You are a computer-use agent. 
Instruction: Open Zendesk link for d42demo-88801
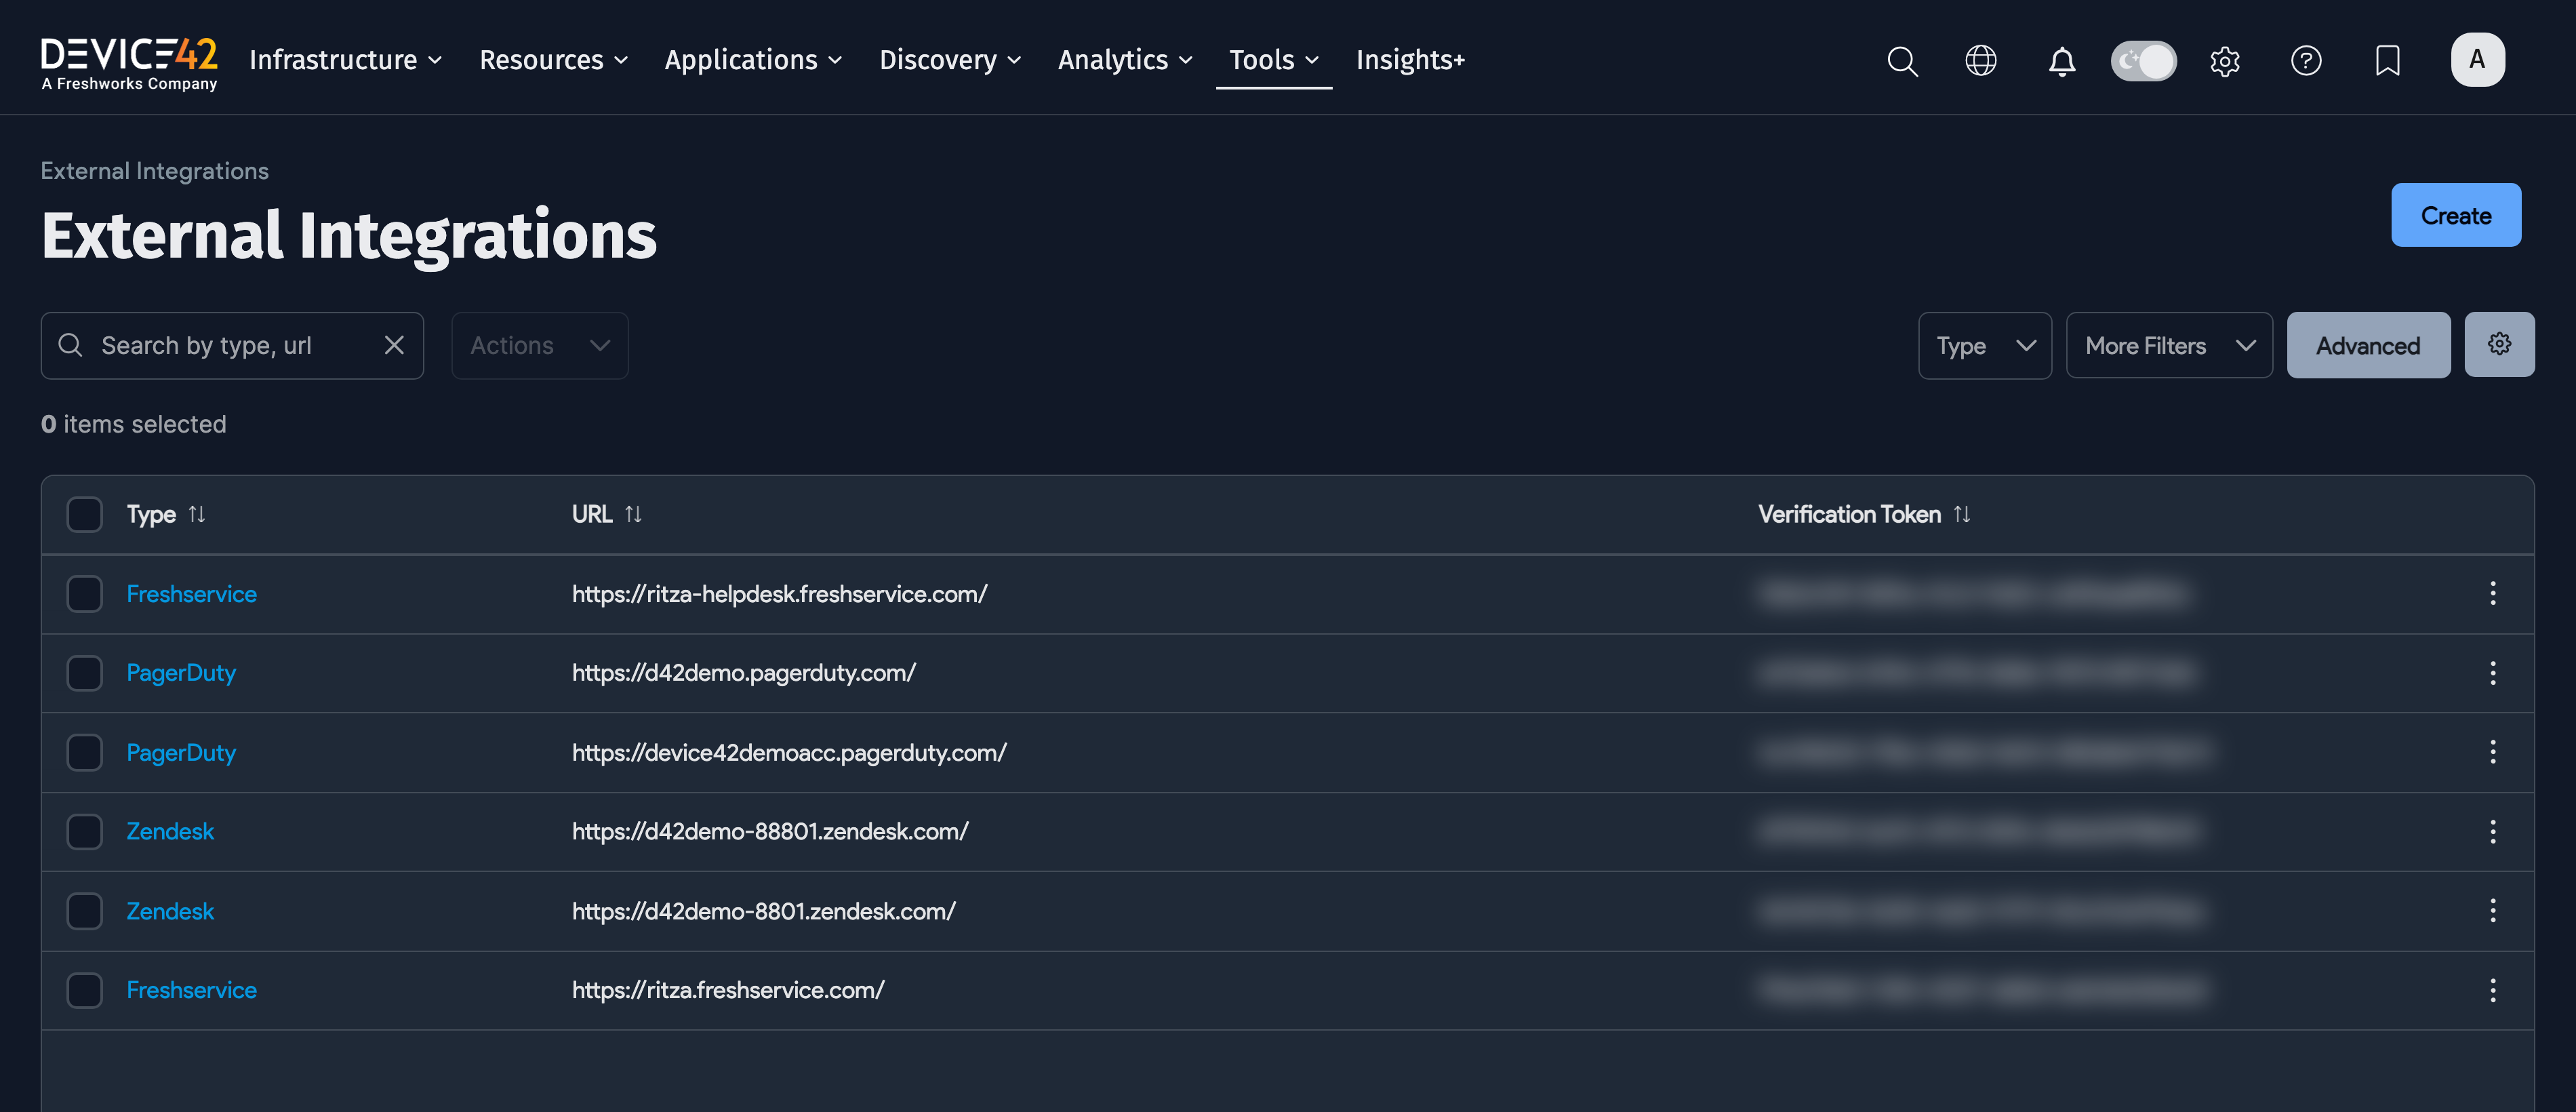pos(170,831)
